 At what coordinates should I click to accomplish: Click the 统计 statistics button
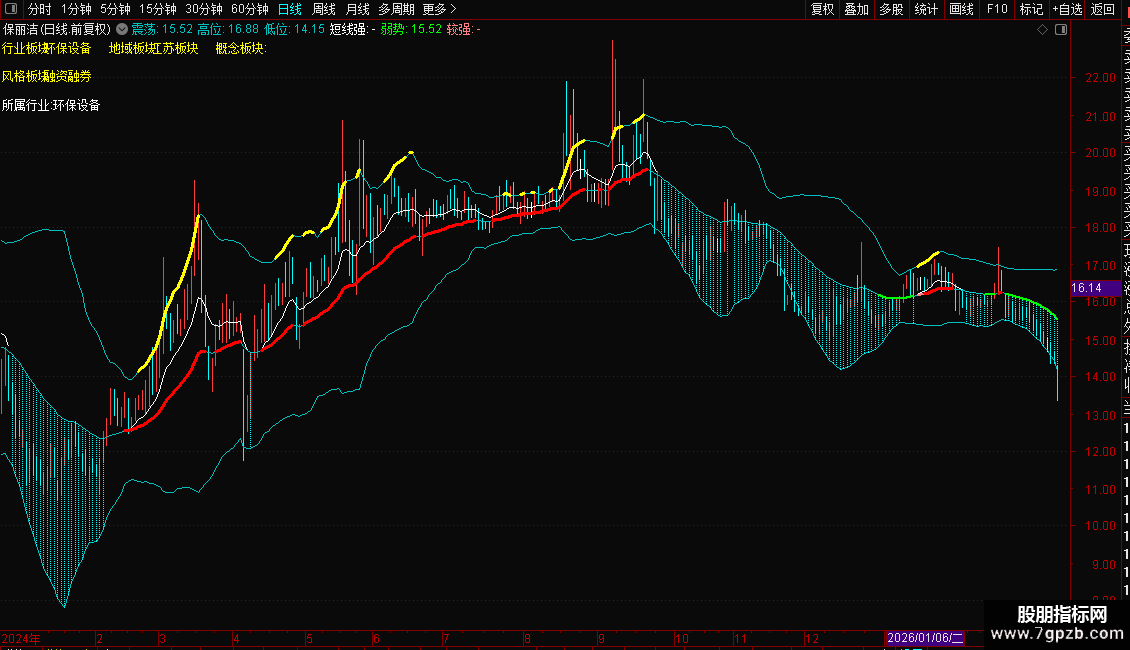[926, 9]
